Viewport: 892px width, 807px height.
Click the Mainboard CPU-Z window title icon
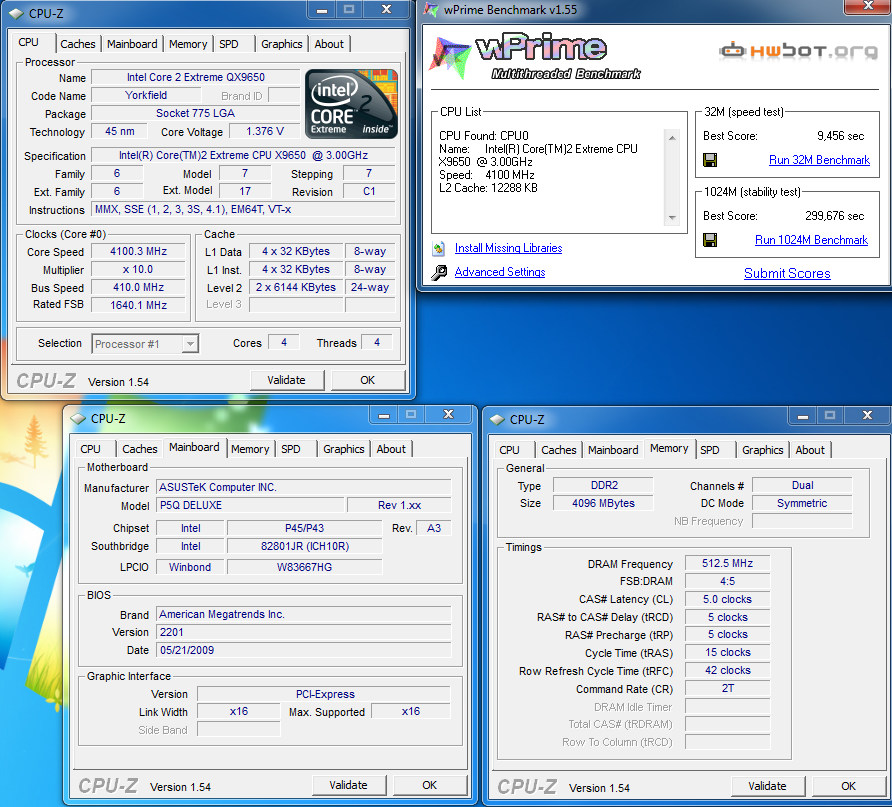pyautogui.click(x=77, y=419)
